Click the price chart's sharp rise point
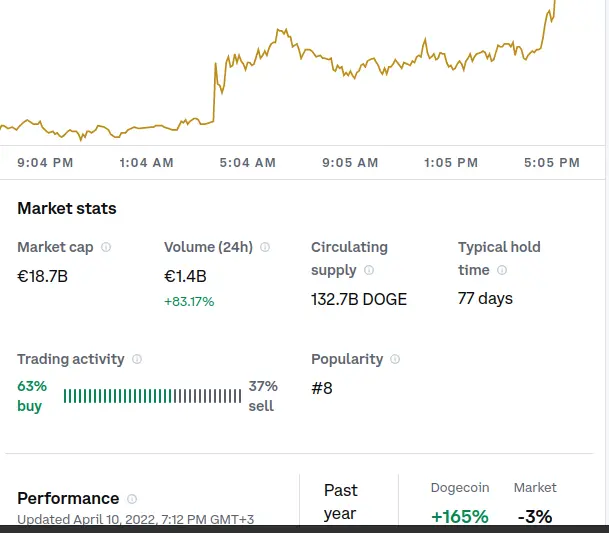Image resolution: width=609 pixels, height=533 pixels. point(214,91)
